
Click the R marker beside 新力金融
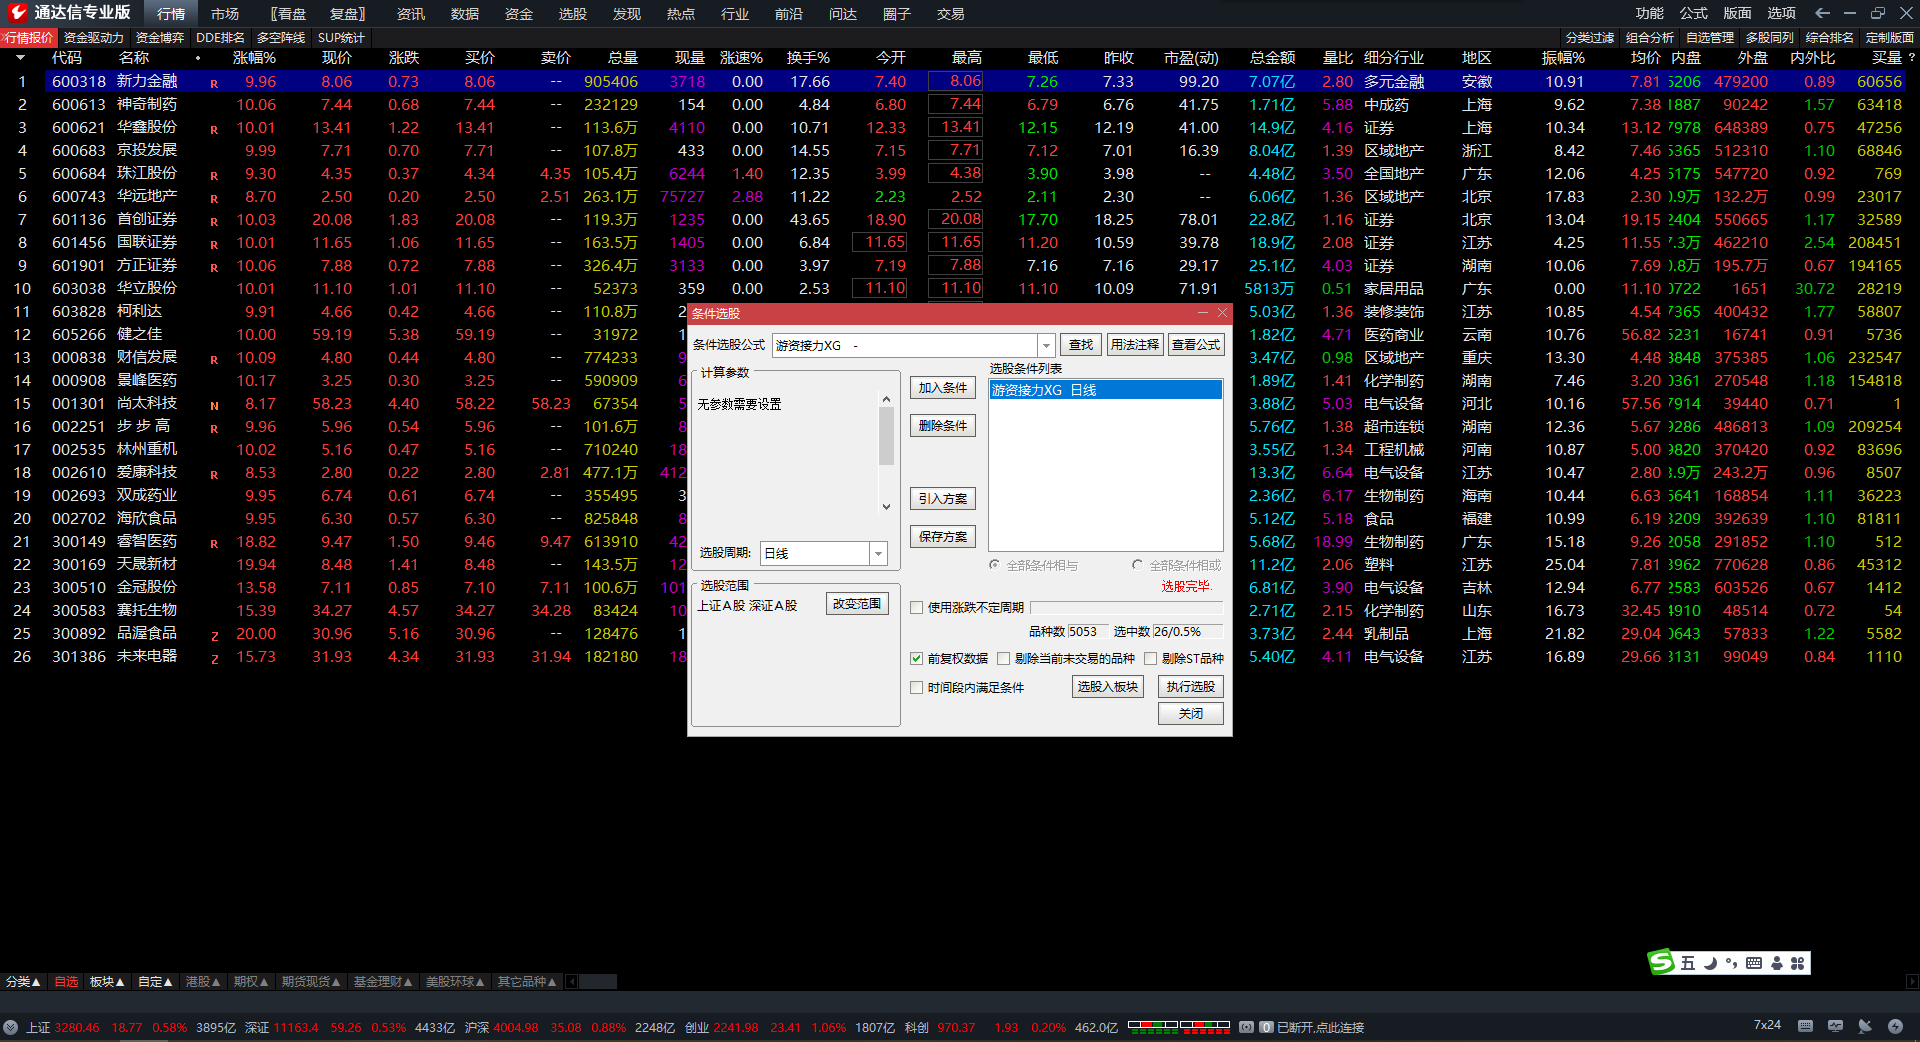click(214, 83)
